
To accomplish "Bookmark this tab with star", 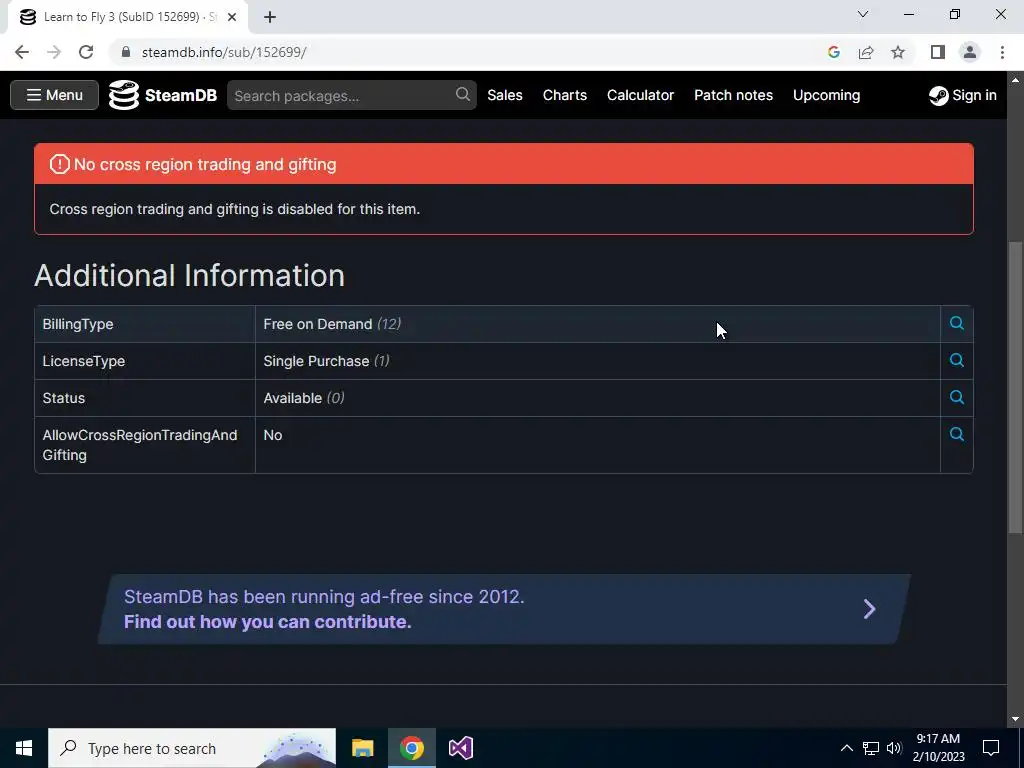I will click(898, 52).
